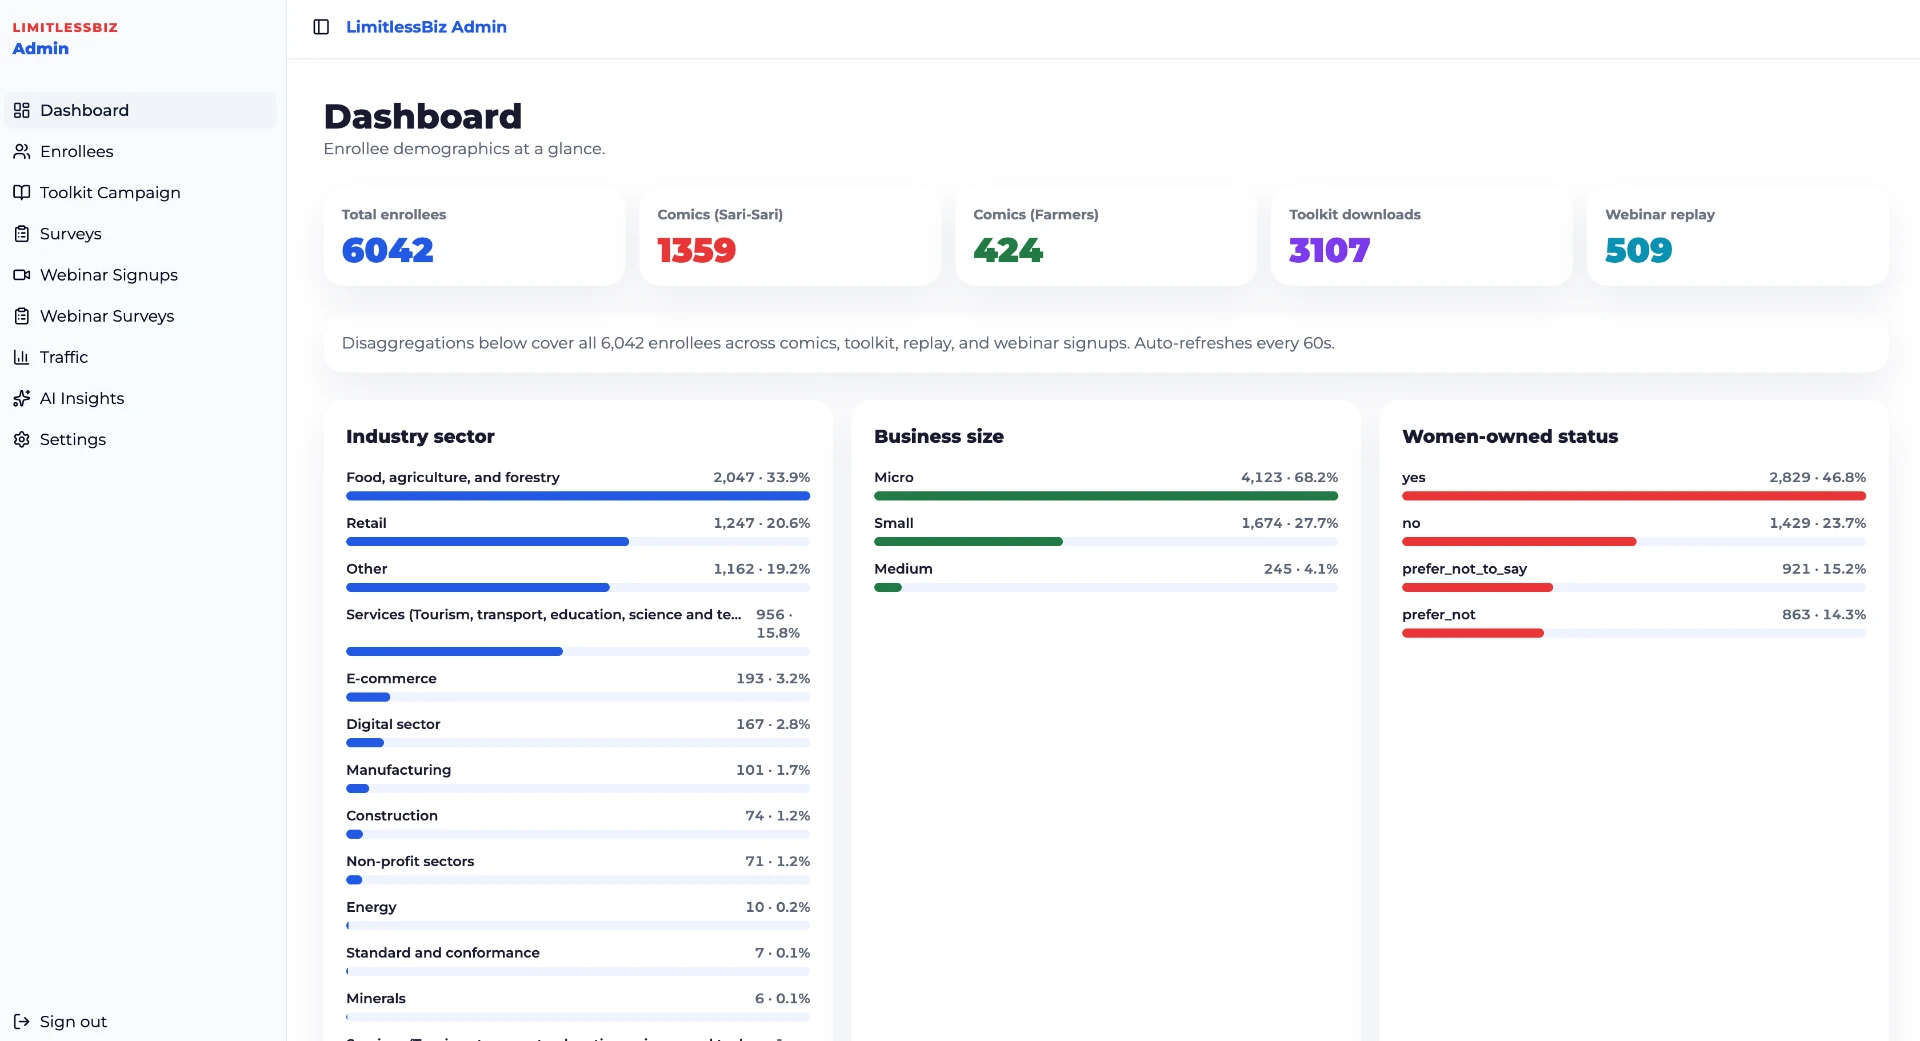
Task: Click the Sign out arrow icon
Action: [21, 1021]
